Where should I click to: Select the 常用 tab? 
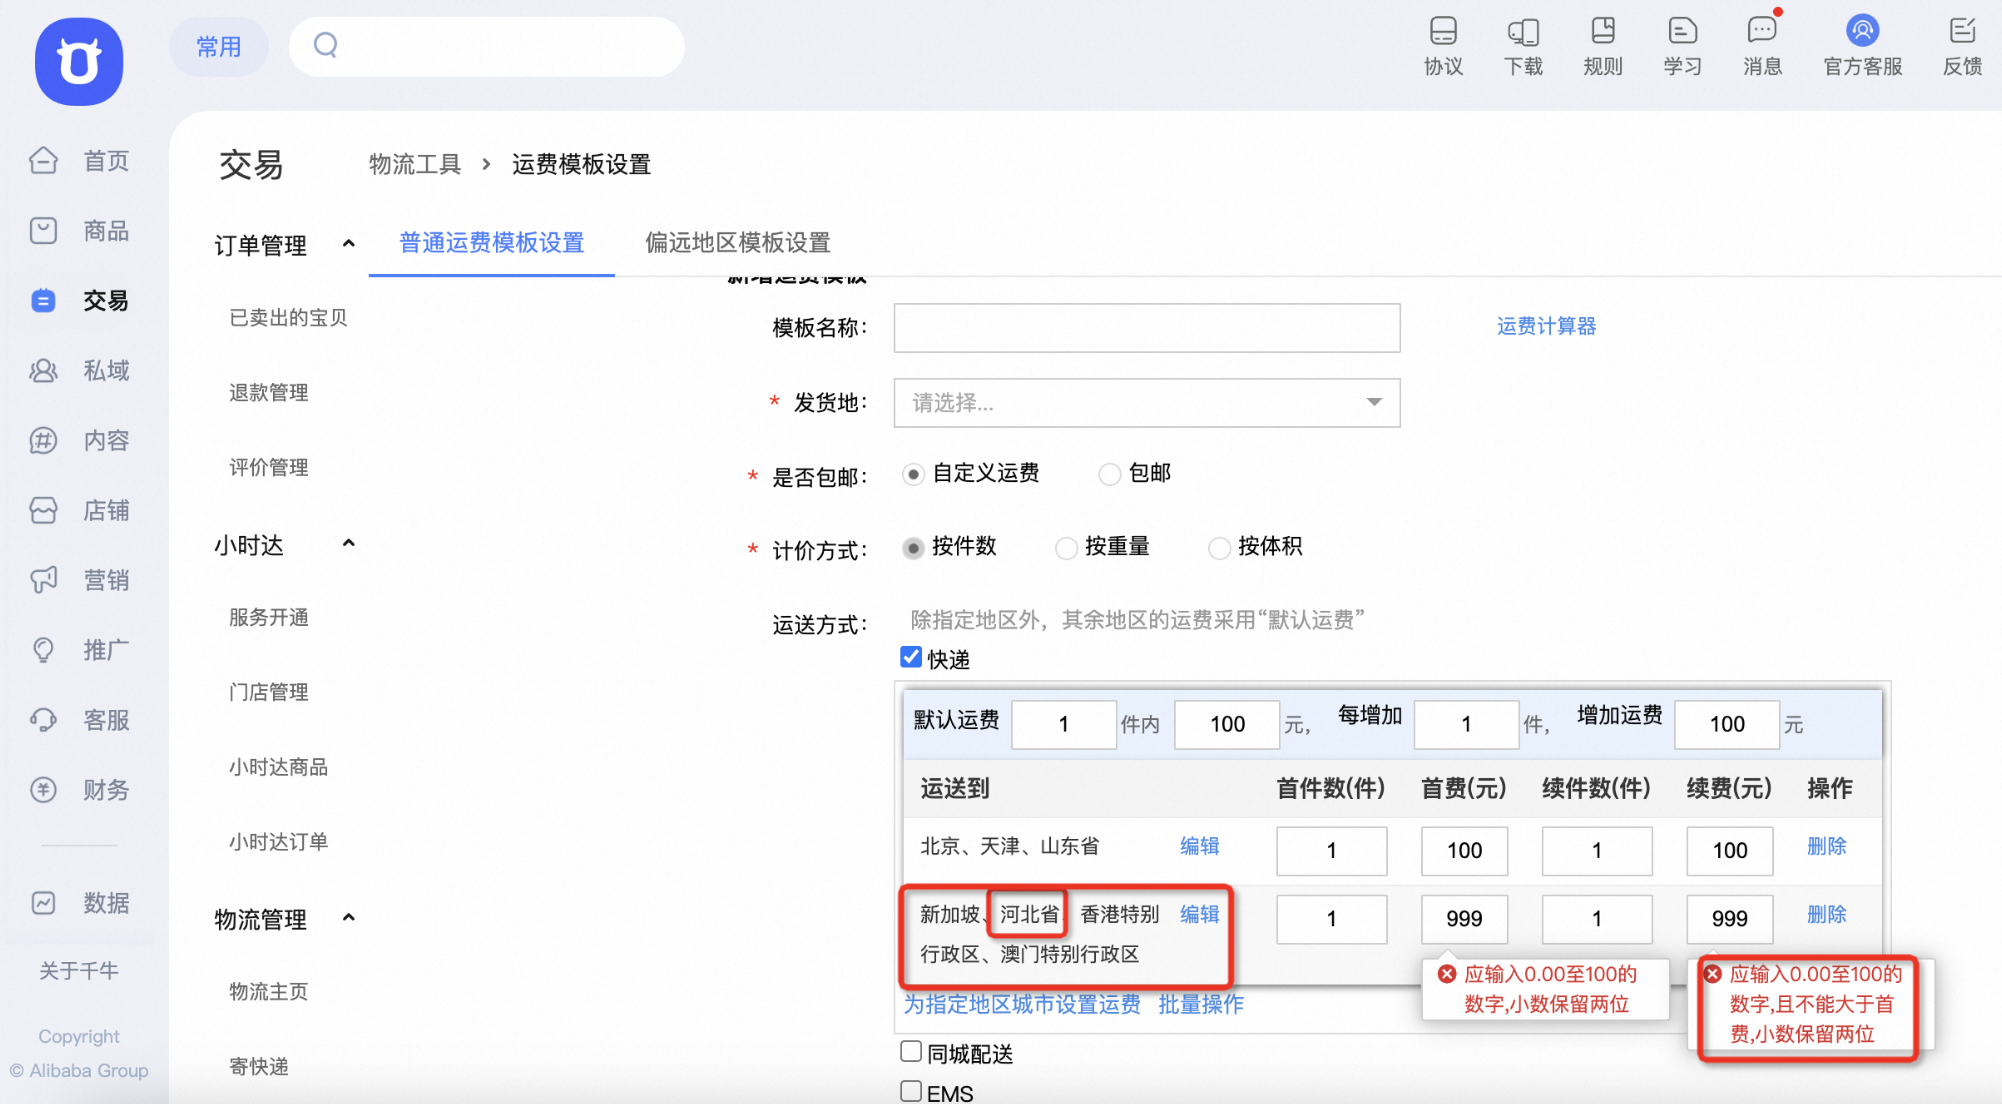219,47
